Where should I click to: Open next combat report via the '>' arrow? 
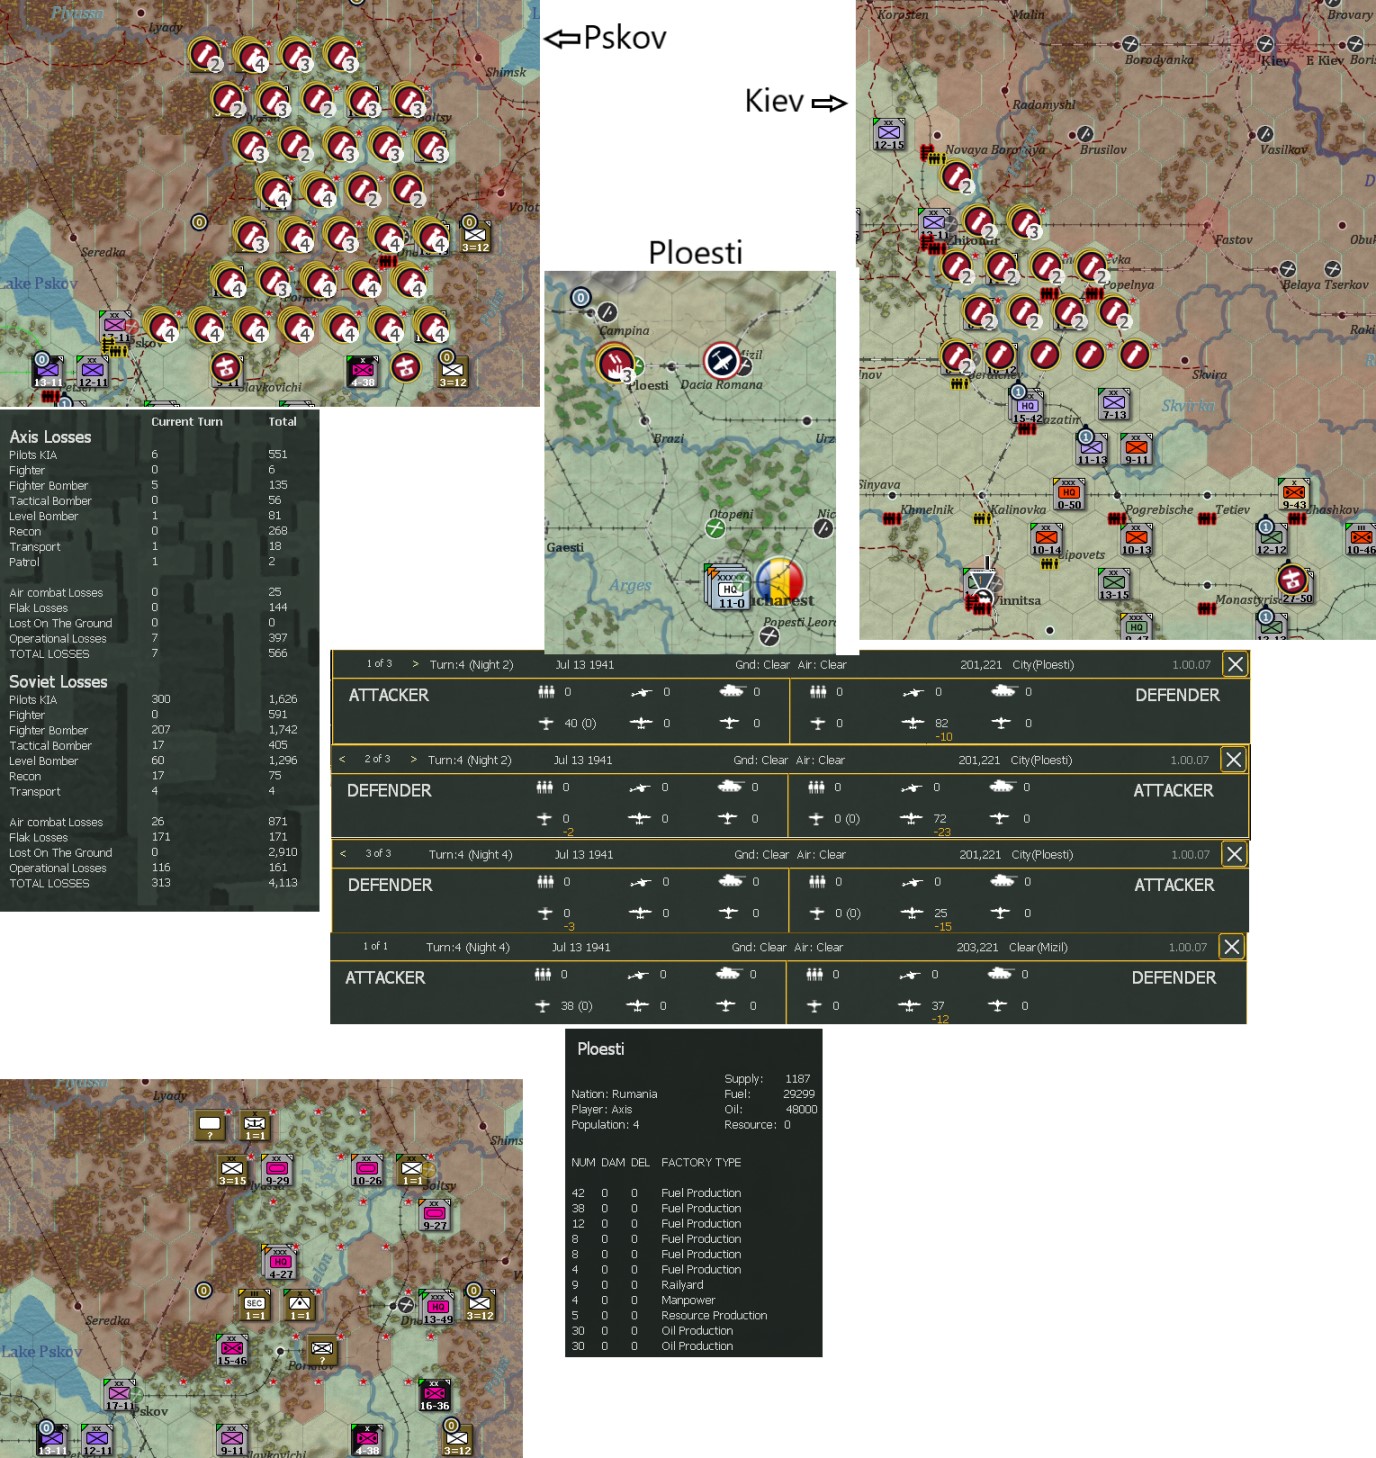(x=413, y=663)
